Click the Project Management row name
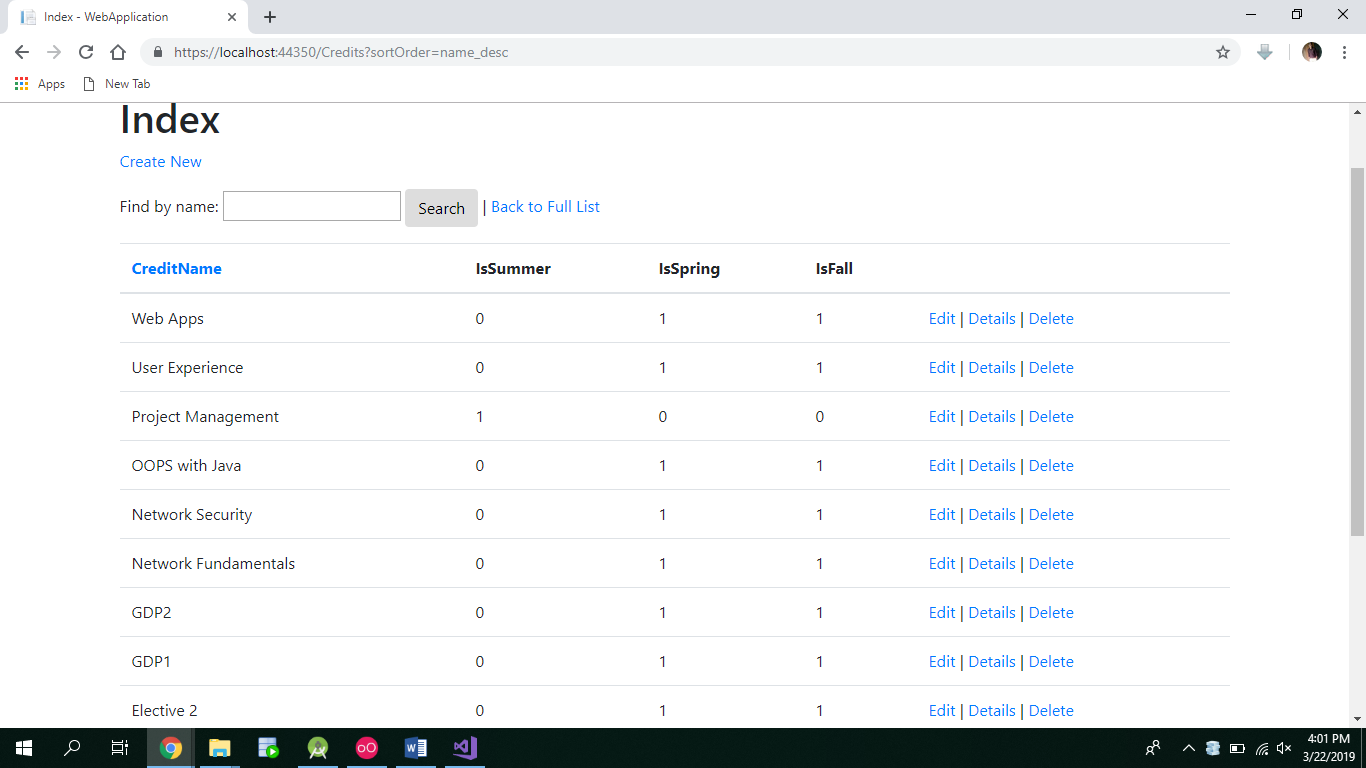This screenshot has height=768, width=1366. [x=205, y=417]
